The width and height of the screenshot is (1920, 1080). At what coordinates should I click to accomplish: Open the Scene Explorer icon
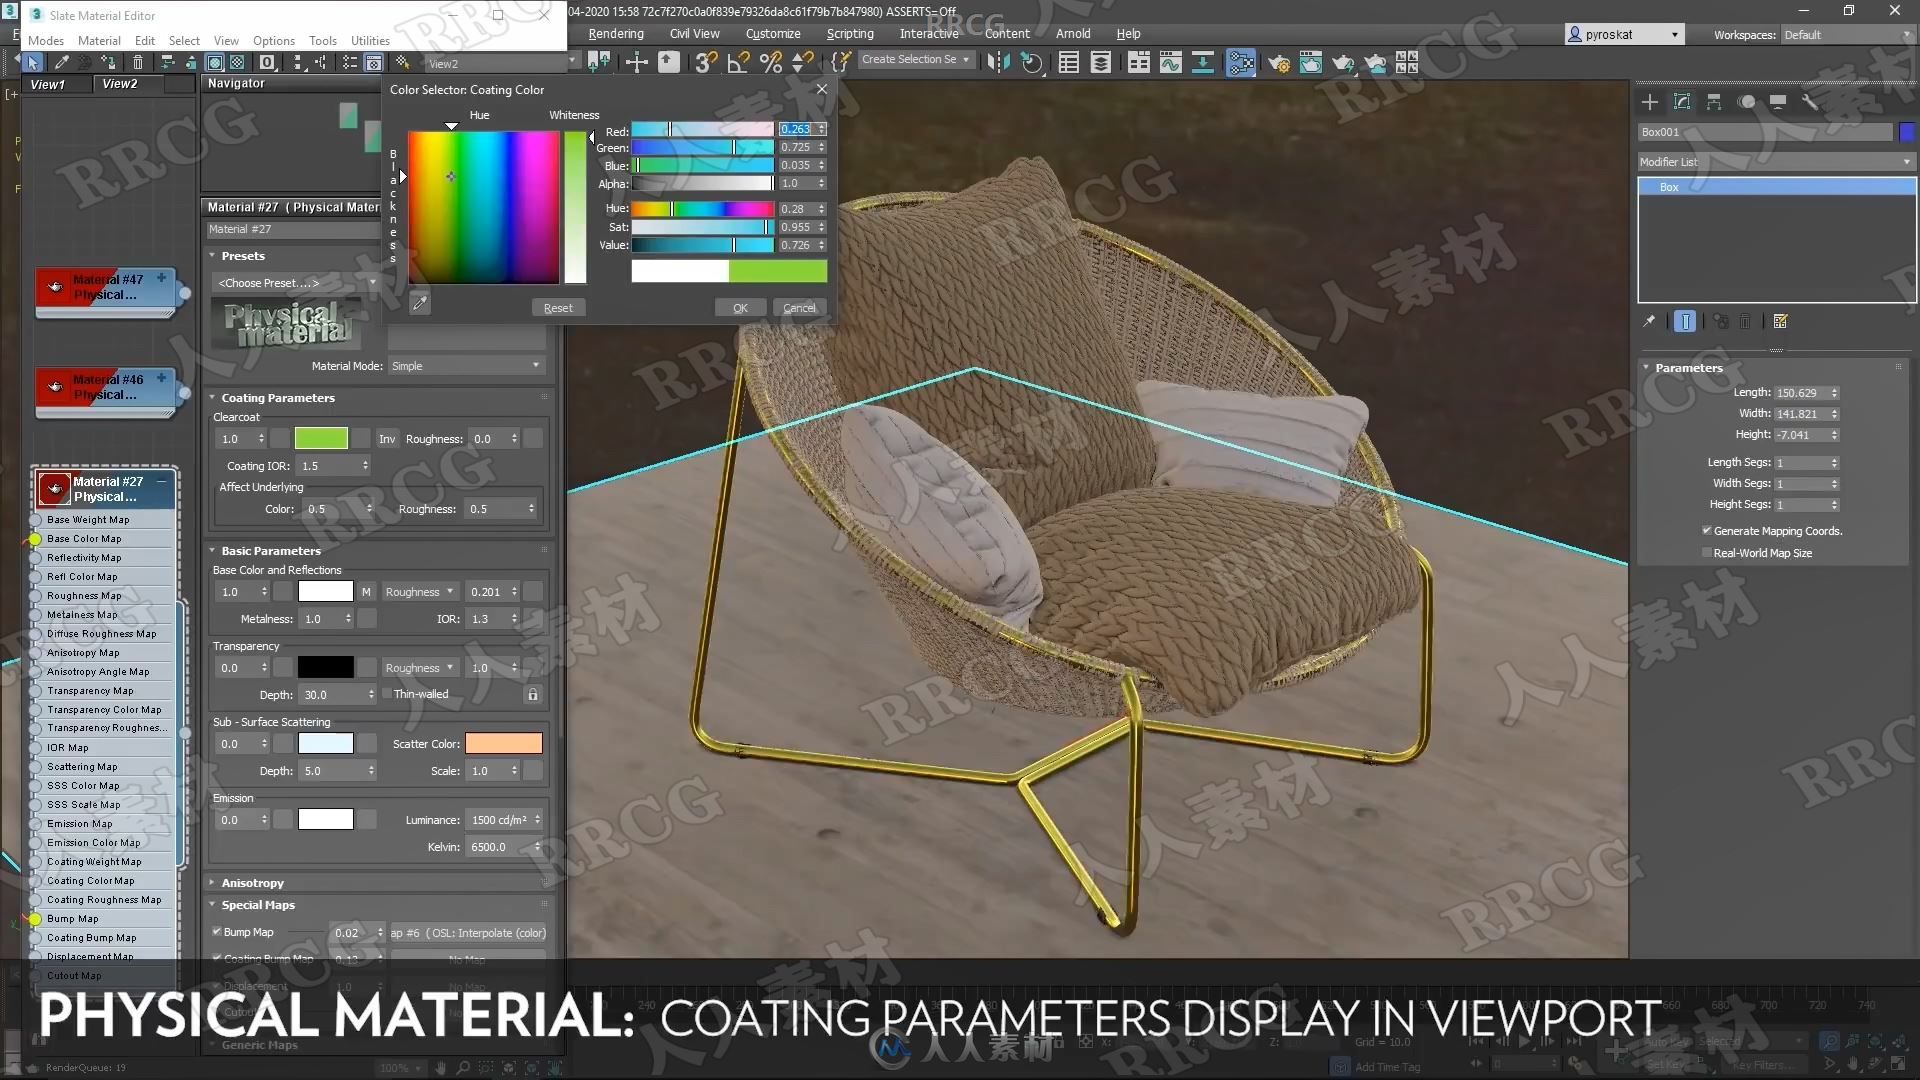tap(1068, 62)
